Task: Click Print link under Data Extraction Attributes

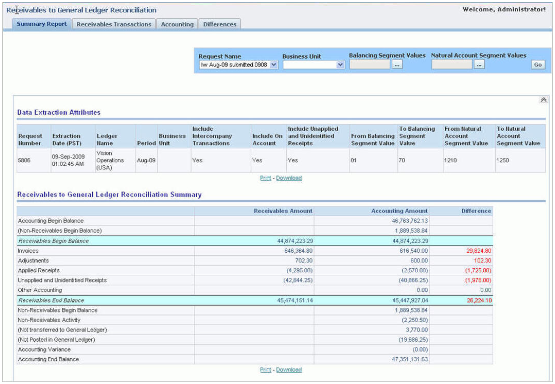Action: [265, 178]
